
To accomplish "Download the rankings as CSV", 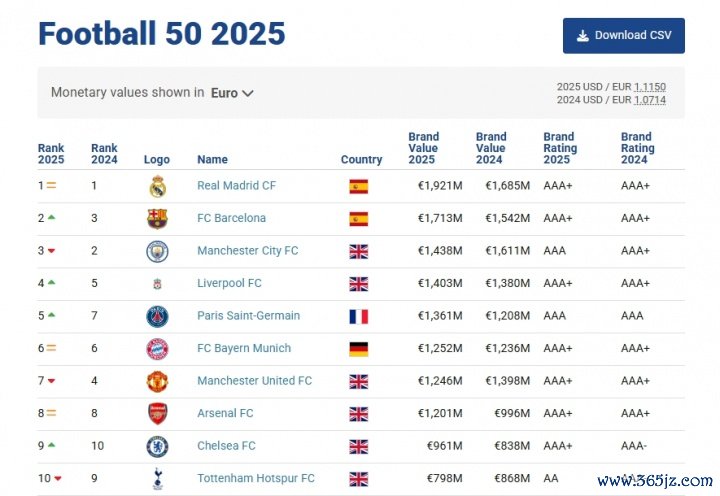I will click(623, 35).
